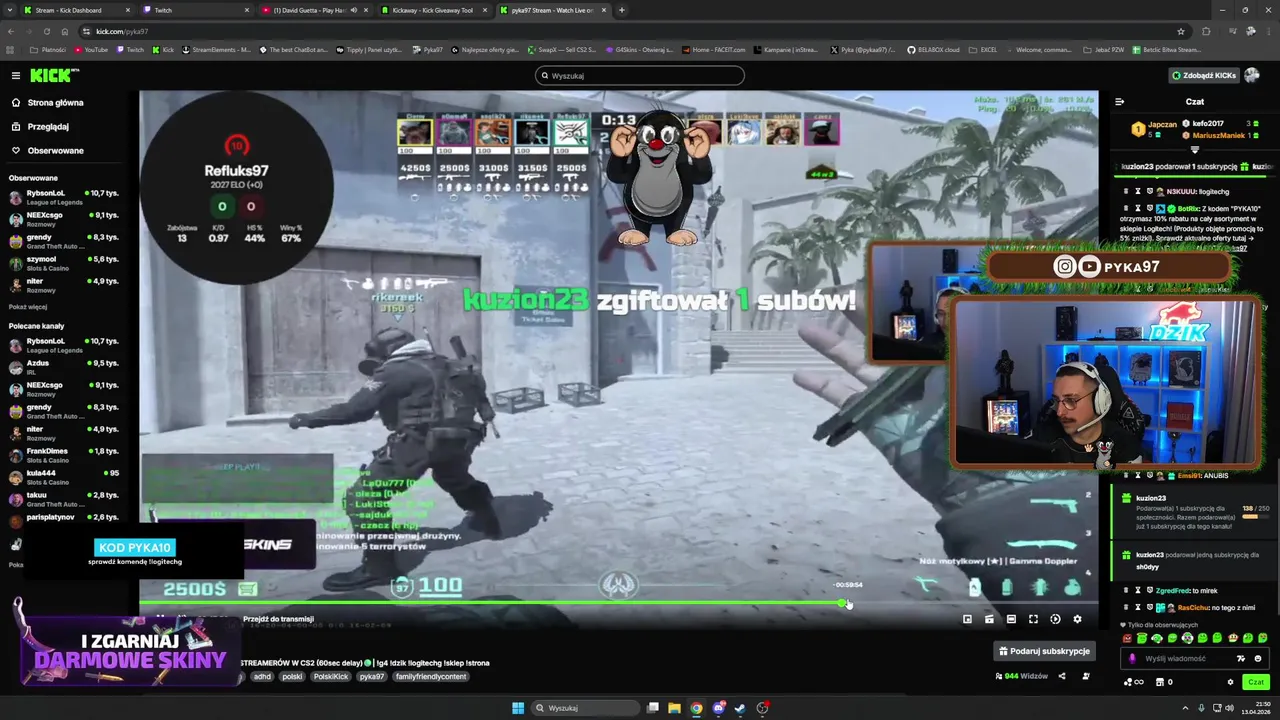This screenshot has height=720, width=1280.
Task: Bookmark this page with star icon
Action: click(1181, 31)
